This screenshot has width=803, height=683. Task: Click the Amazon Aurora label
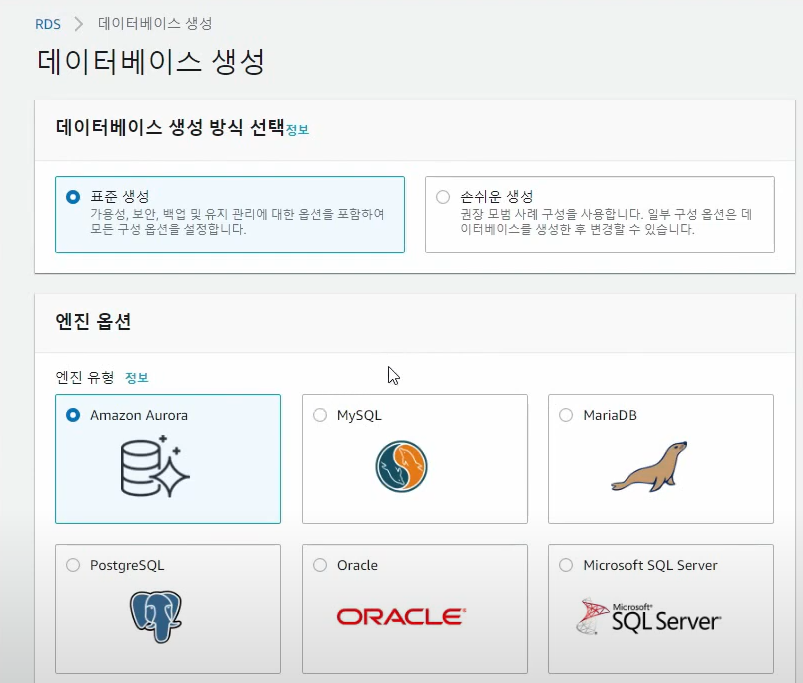[139, 415]
